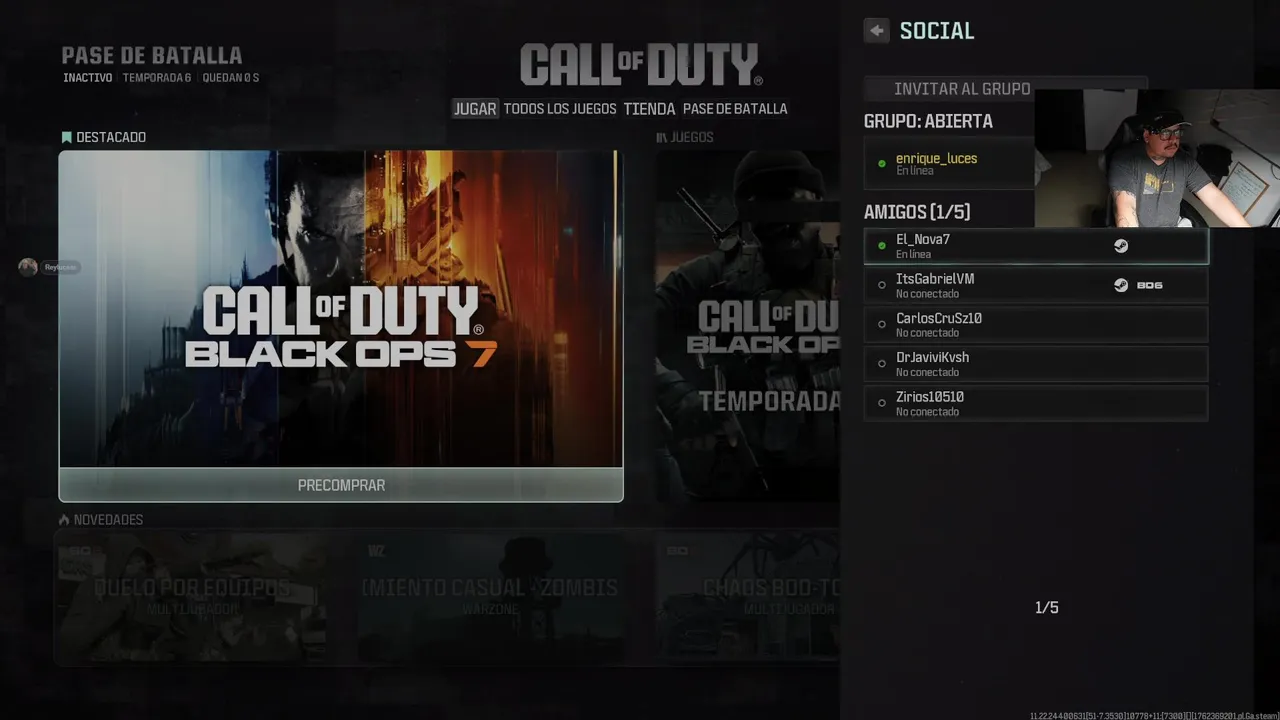Open the Black Ops Temporada game card
This screenshot has height=720, width=1280.
coord(747,326)
